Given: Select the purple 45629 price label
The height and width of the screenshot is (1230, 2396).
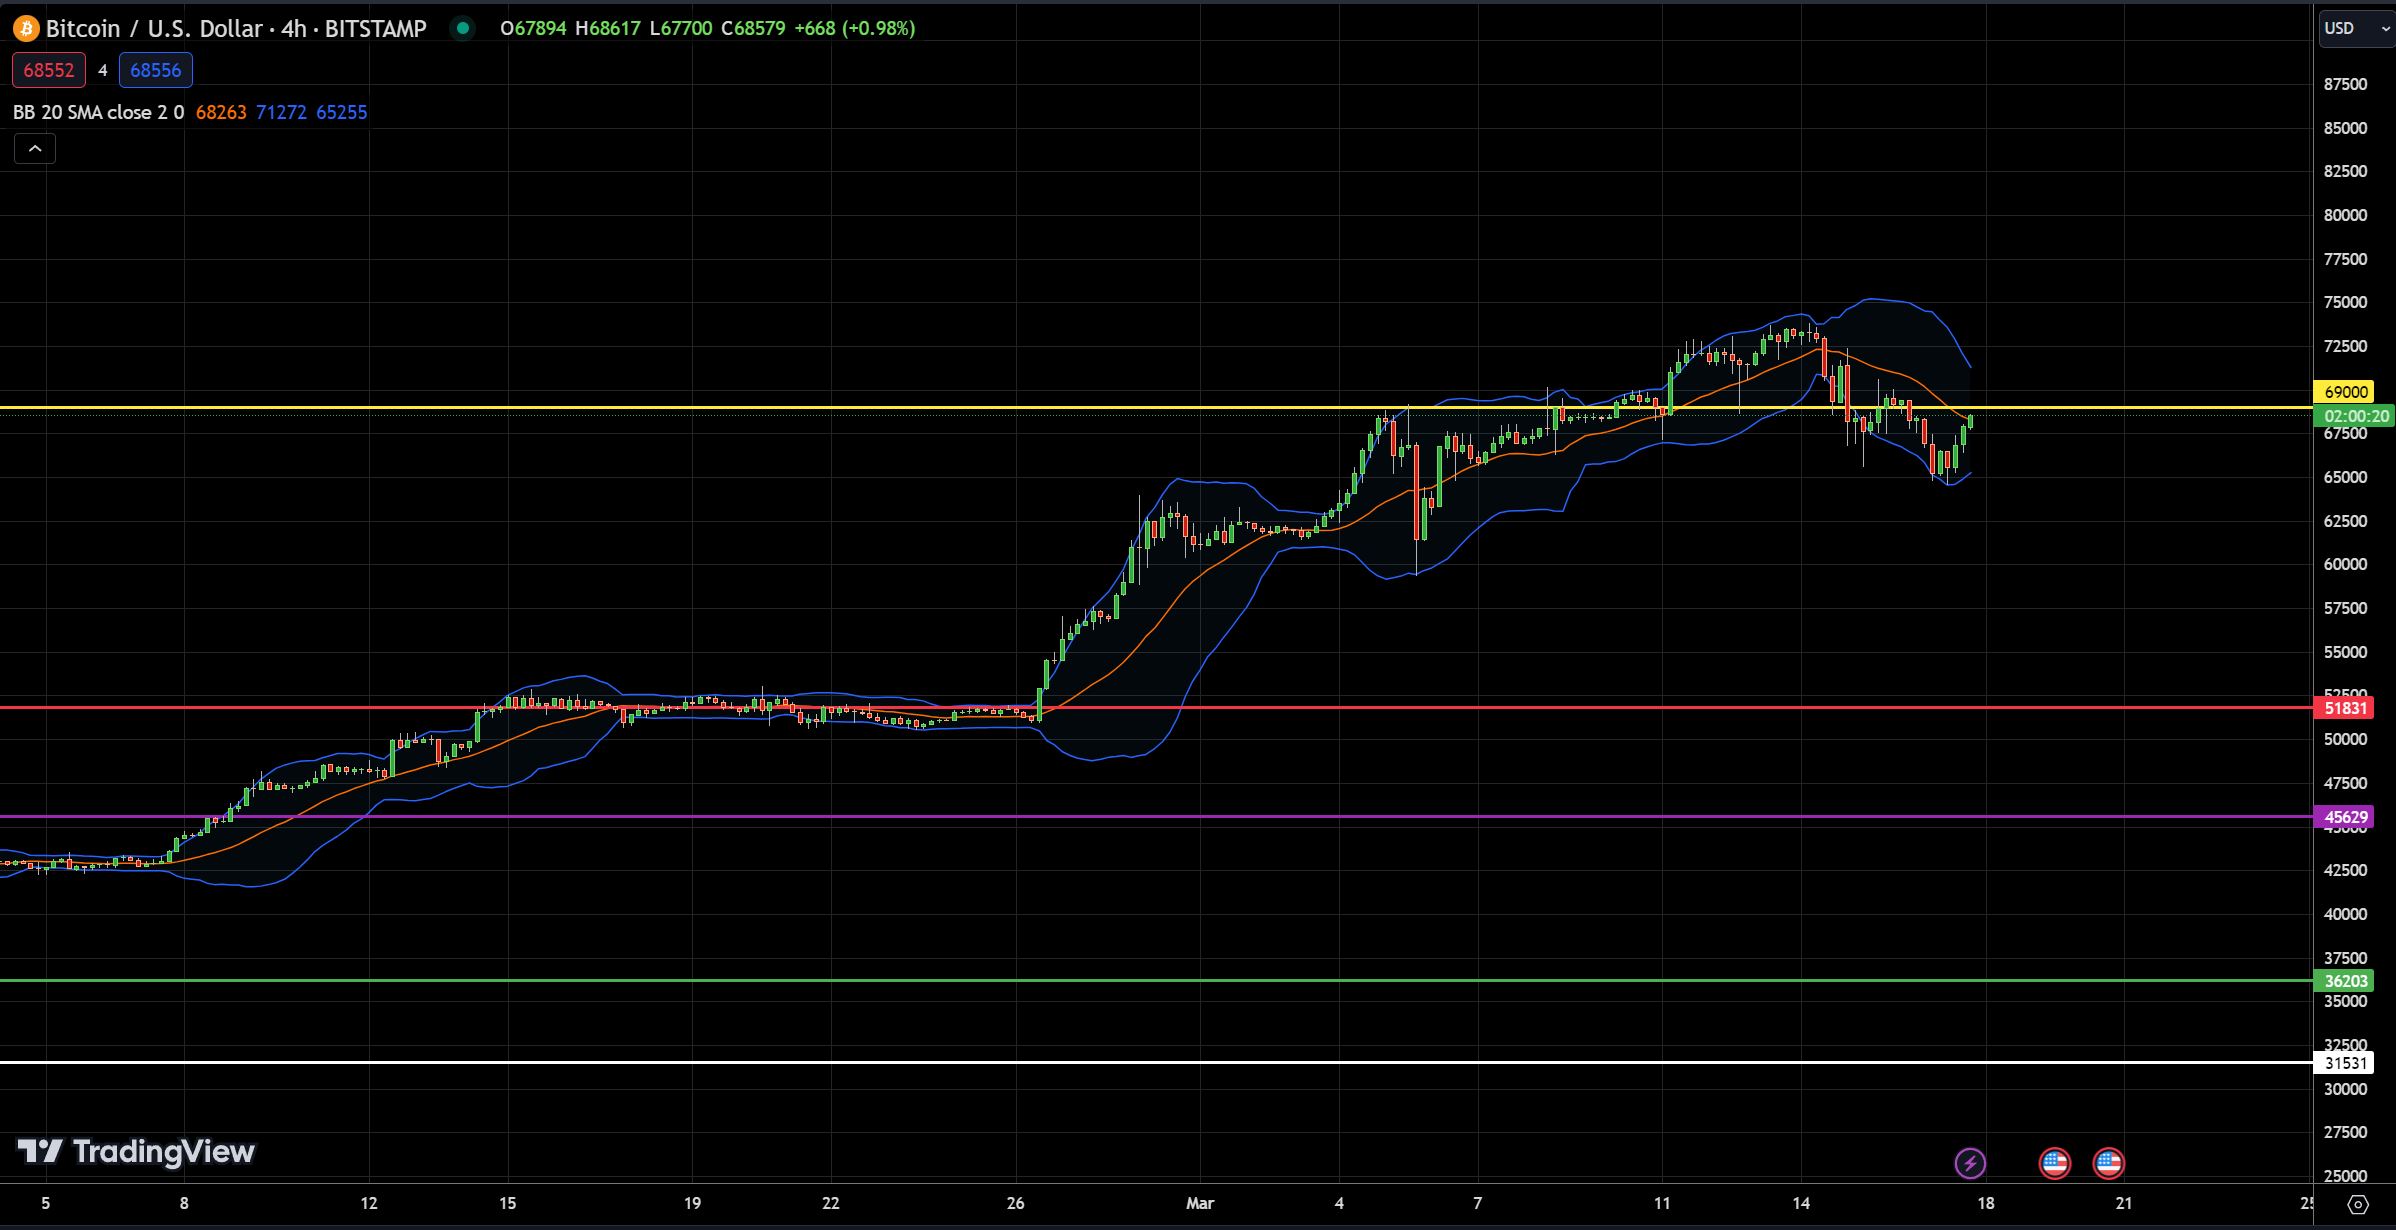Looking at the screenshot, I should pos(2344,817).
